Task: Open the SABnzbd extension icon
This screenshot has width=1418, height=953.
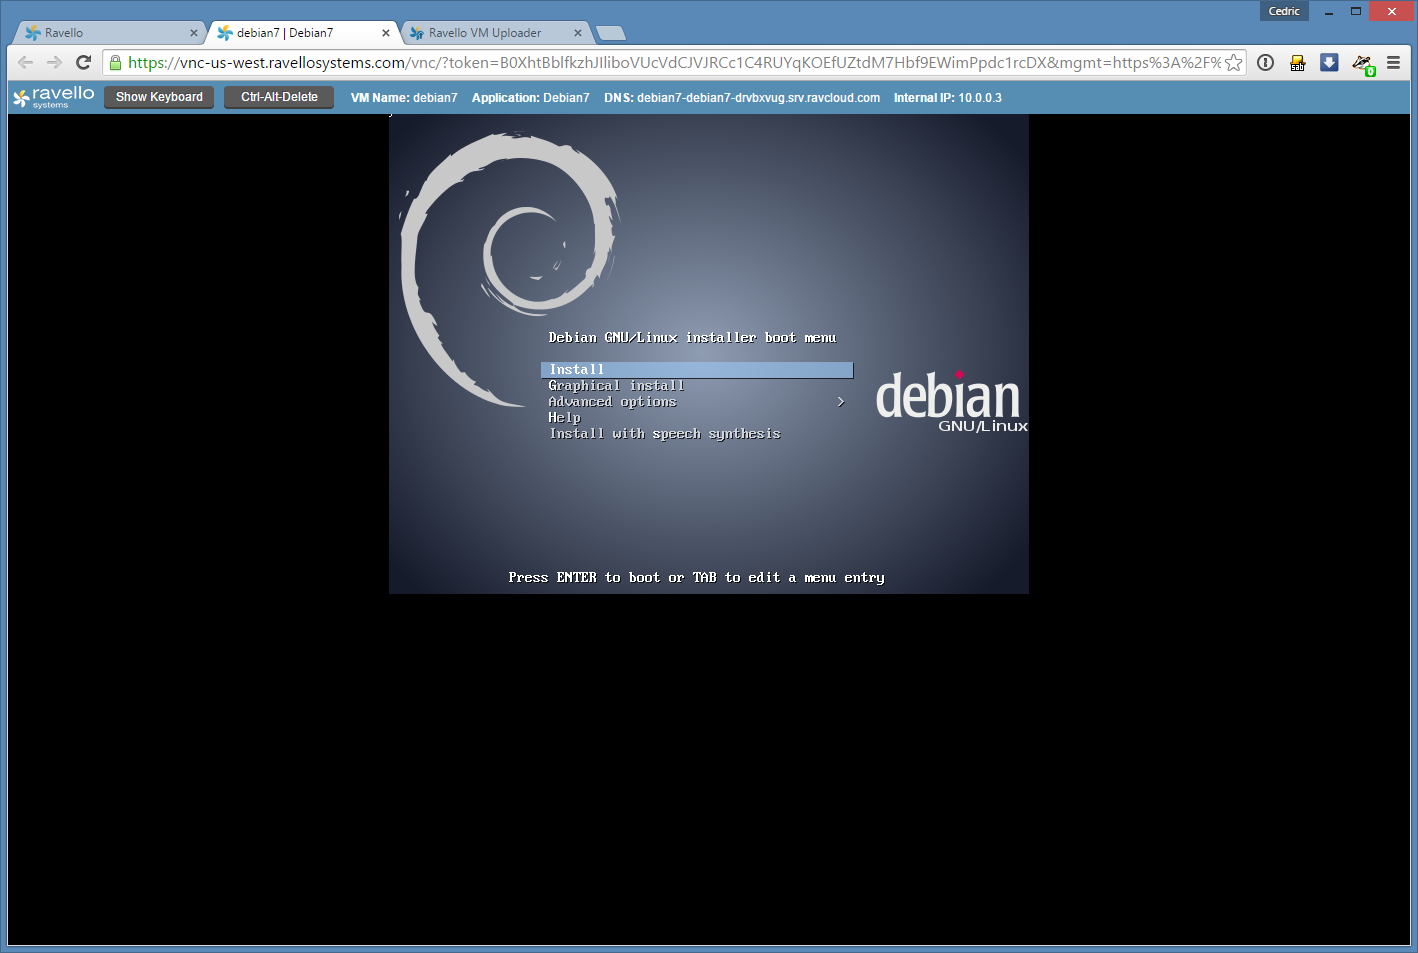Action: pos(1297,63)
